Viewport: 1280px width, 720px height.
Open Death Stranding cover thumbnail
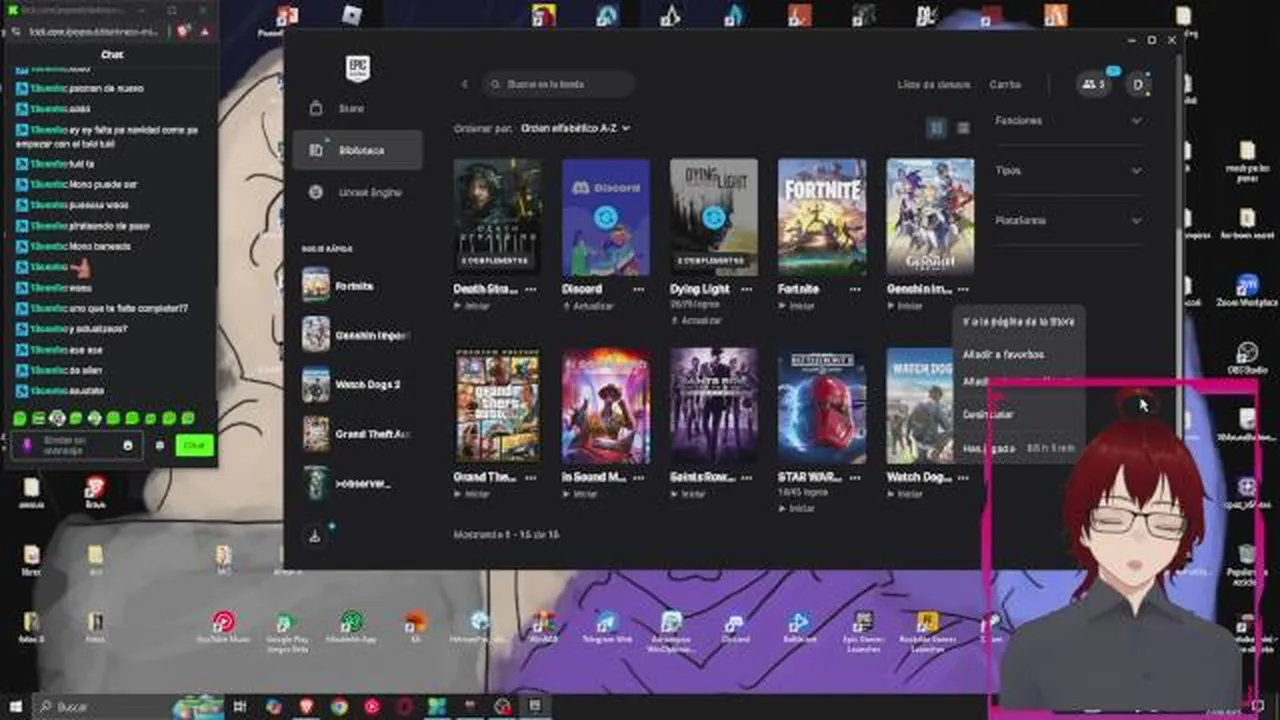coord(497,216)
